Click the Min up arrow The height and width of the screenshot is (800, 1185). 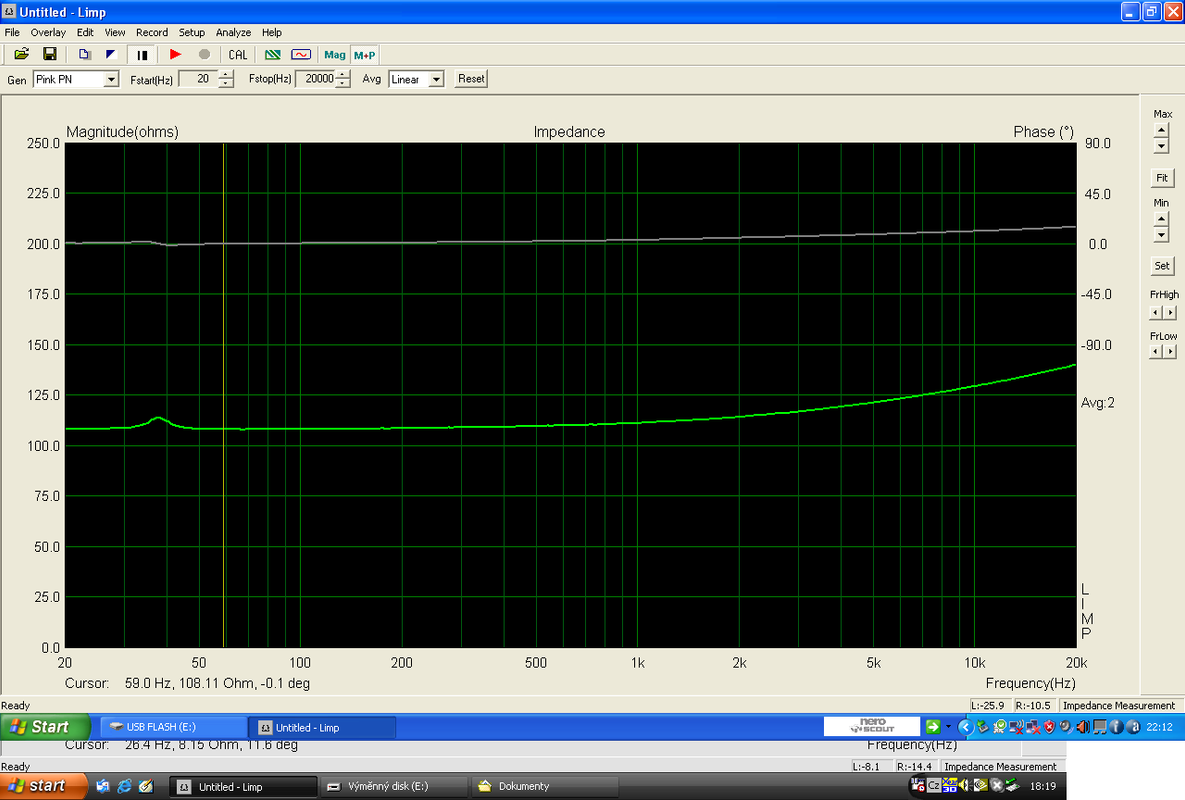coord(1162,219)
